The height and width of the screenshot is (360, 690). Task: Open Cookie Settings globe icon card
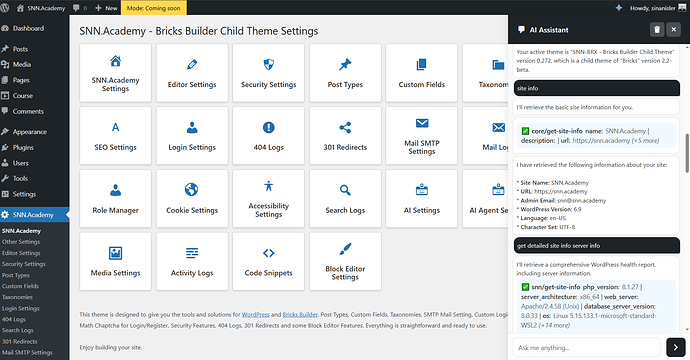point(192,198)
